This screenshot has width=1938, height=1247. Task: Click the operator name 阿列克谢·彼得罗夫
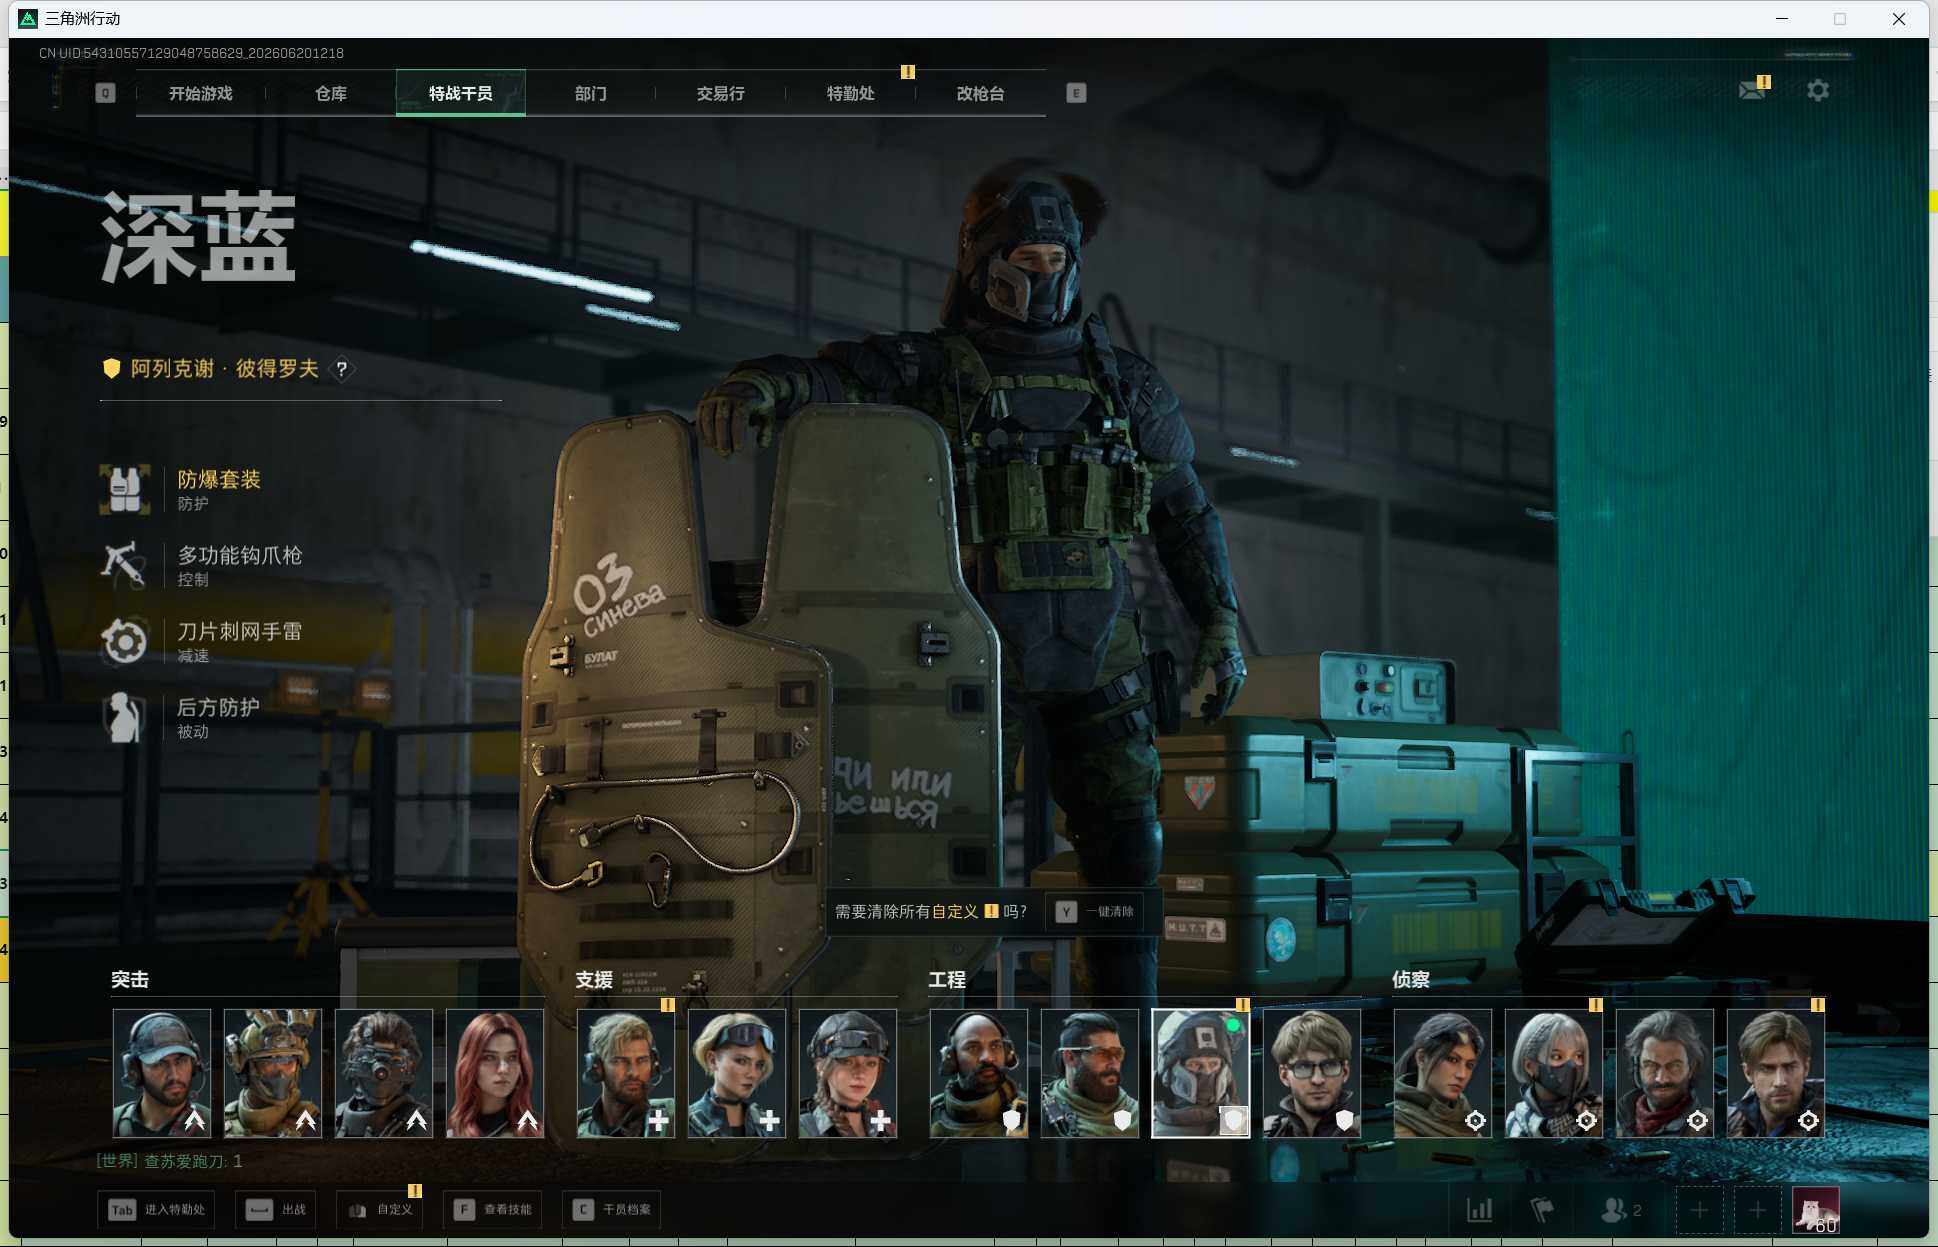click(225, 369)
